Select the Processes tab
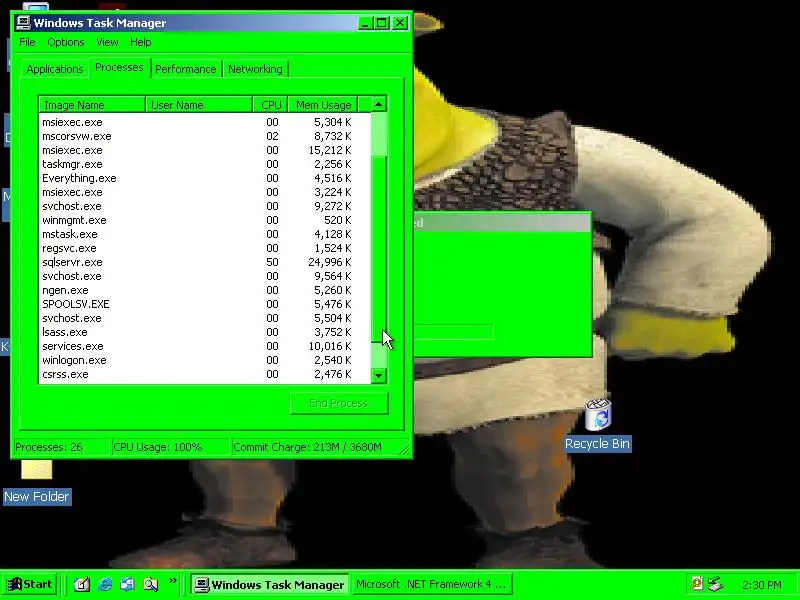The width and height of the screenshot is (800, 600). (x=119, y=67)
